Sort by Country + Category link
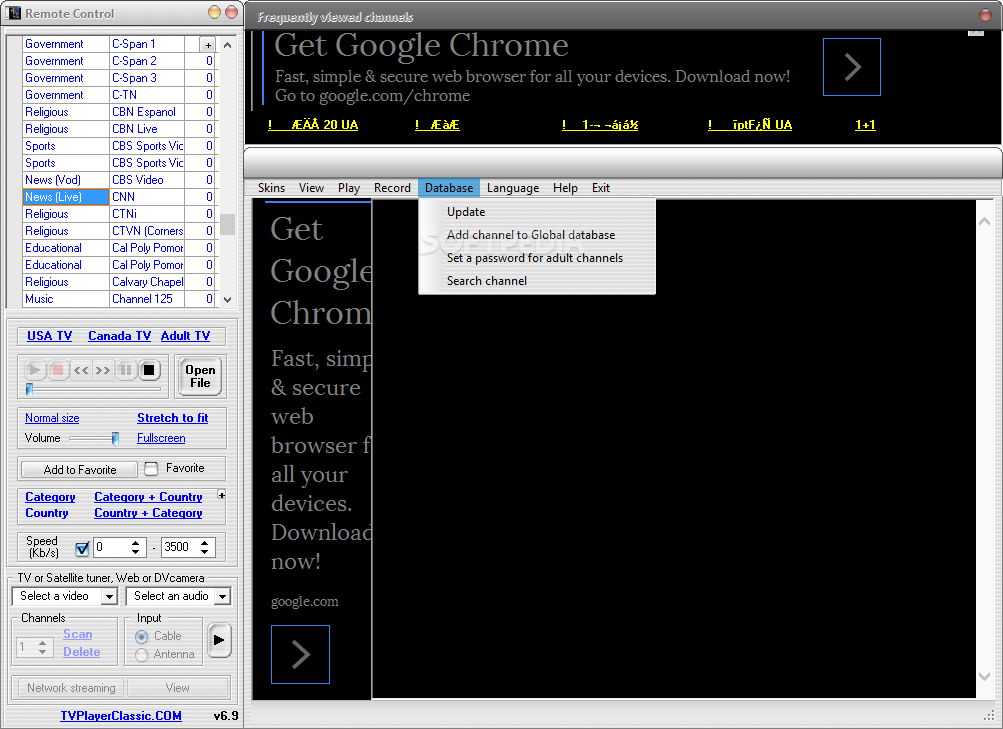 148,513
